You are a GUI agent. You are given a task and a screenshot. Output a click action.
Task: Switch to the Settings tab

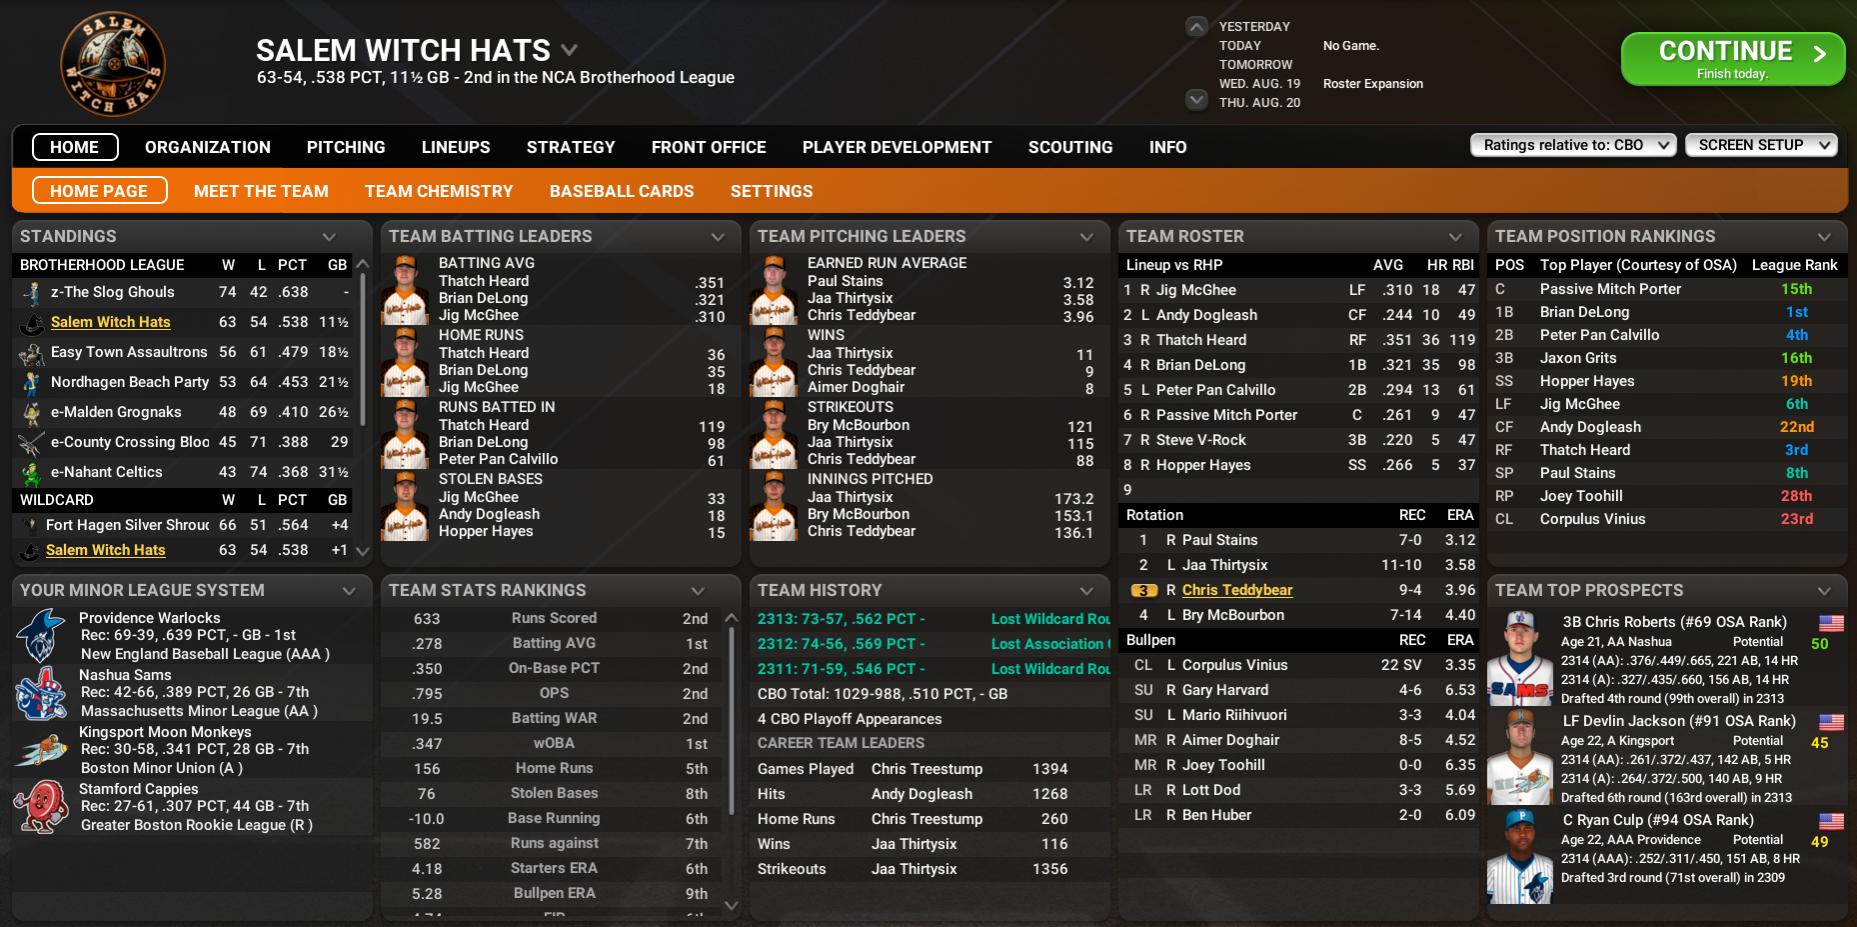772,191
